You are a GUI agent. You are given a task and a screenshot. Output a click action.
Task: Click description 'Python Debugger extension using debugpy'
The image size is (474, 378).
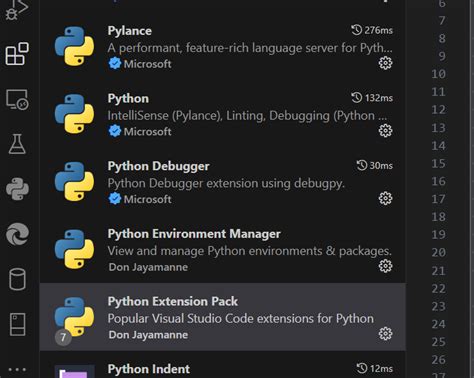point(226,183)
